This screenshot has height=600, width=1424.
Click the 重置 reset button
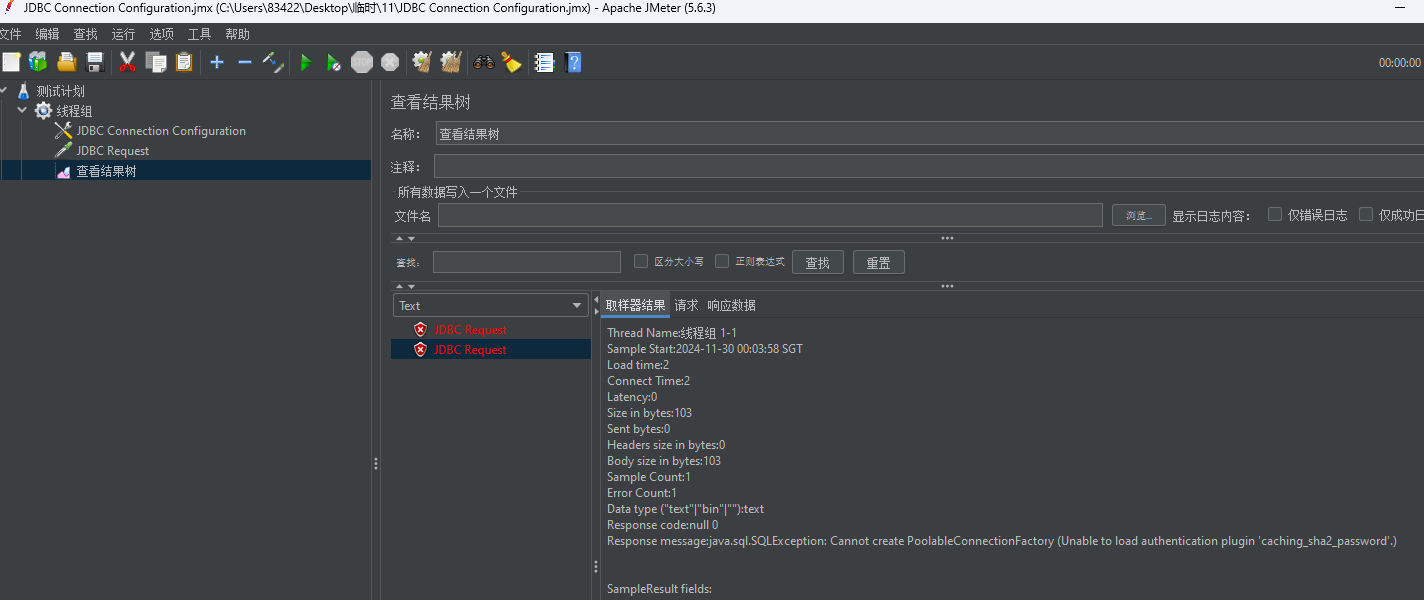[x=879, y=262]
